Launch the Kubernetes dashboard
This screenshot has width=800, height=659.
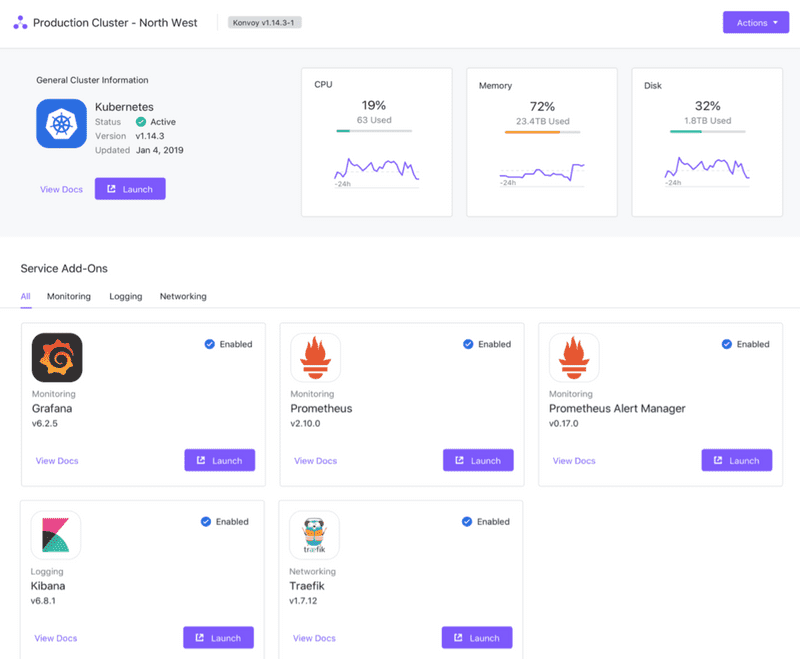pos(130,189)
